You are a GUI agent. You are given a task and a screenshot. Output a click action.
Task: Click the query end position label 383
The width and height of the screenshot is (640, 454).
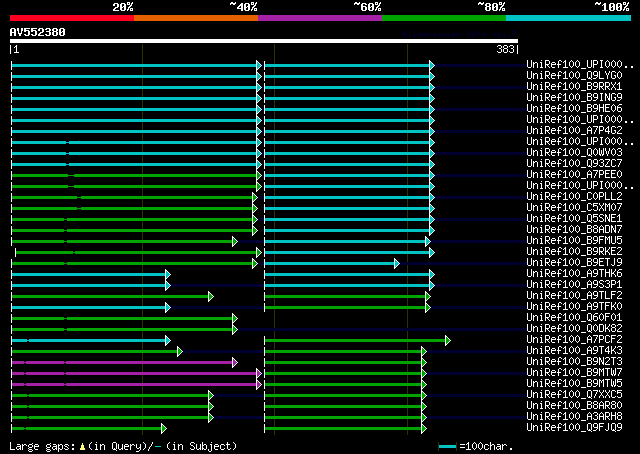pos(505,49)
